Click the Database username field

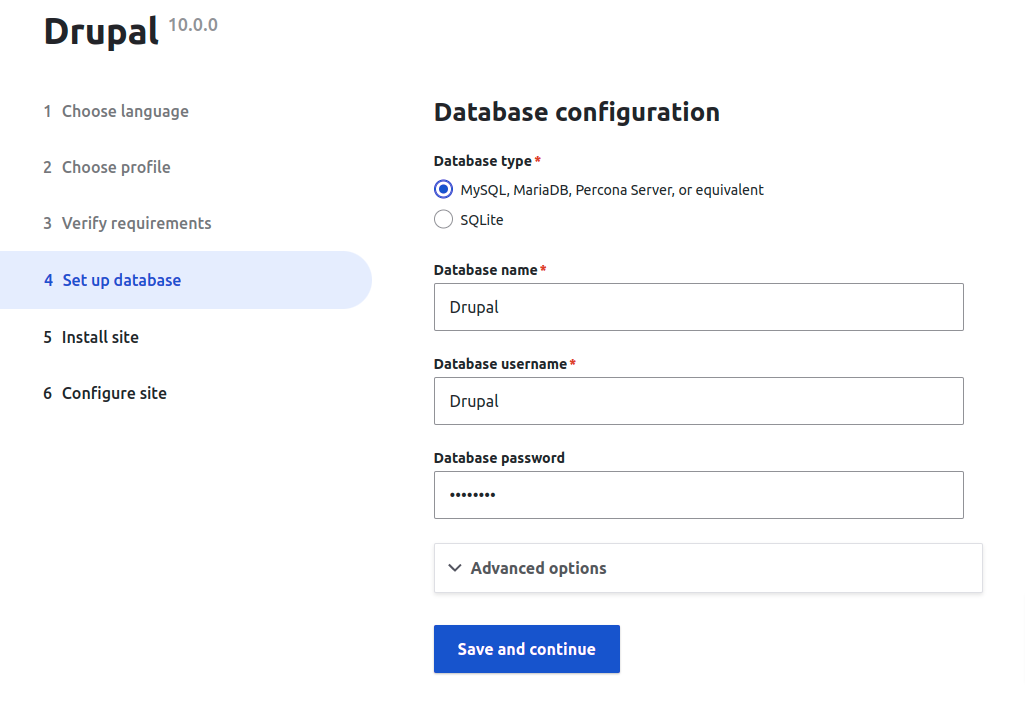coord(698,401)
